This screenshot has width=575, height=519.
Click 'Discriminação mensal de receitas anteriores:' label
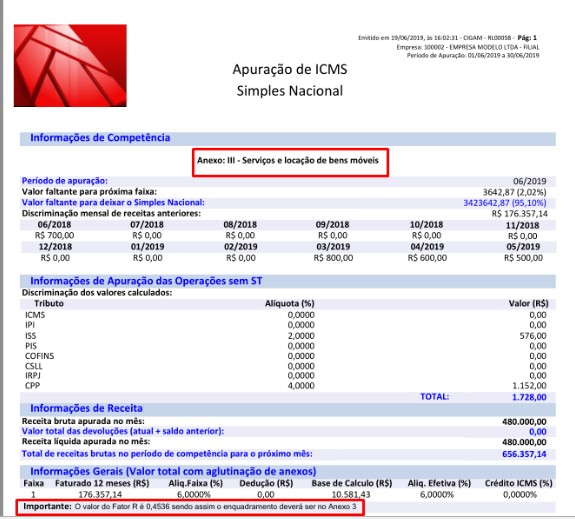click(x=111, y=213)
